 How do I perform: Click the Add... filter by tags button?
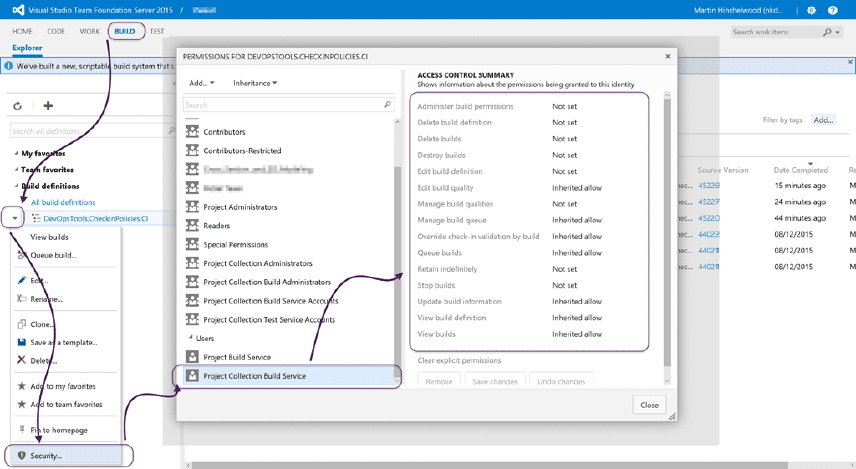pos(823,120)
